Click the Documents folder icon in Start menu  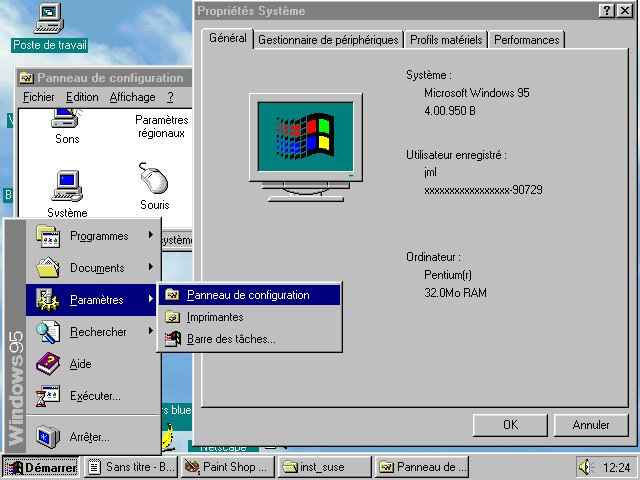(48, 267)
